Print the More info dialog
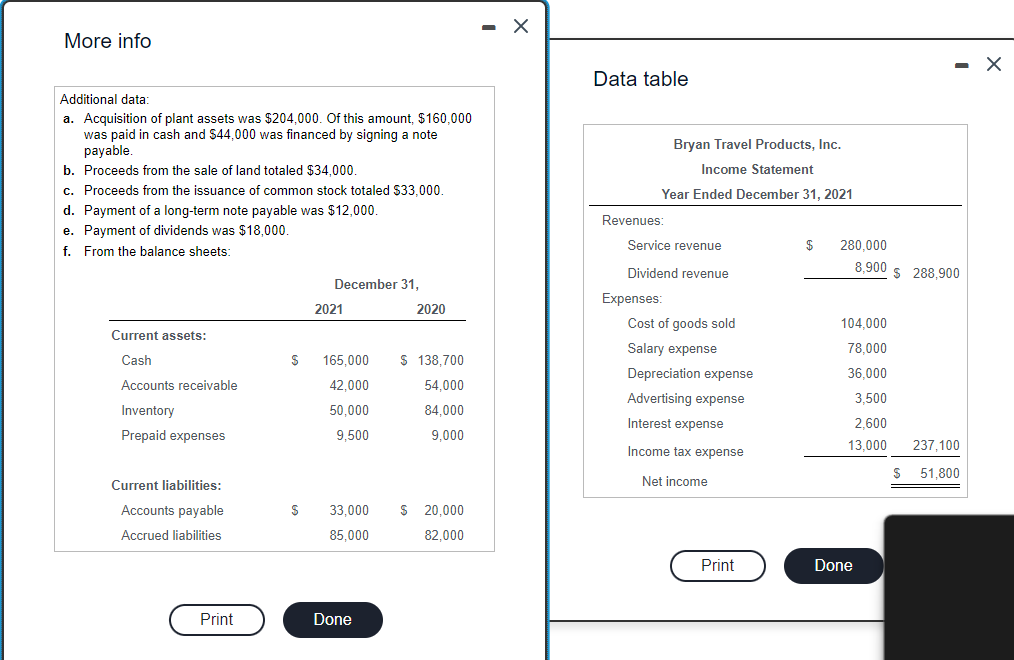This screenshot has height=660, width=1014. (x=217, y=620)
